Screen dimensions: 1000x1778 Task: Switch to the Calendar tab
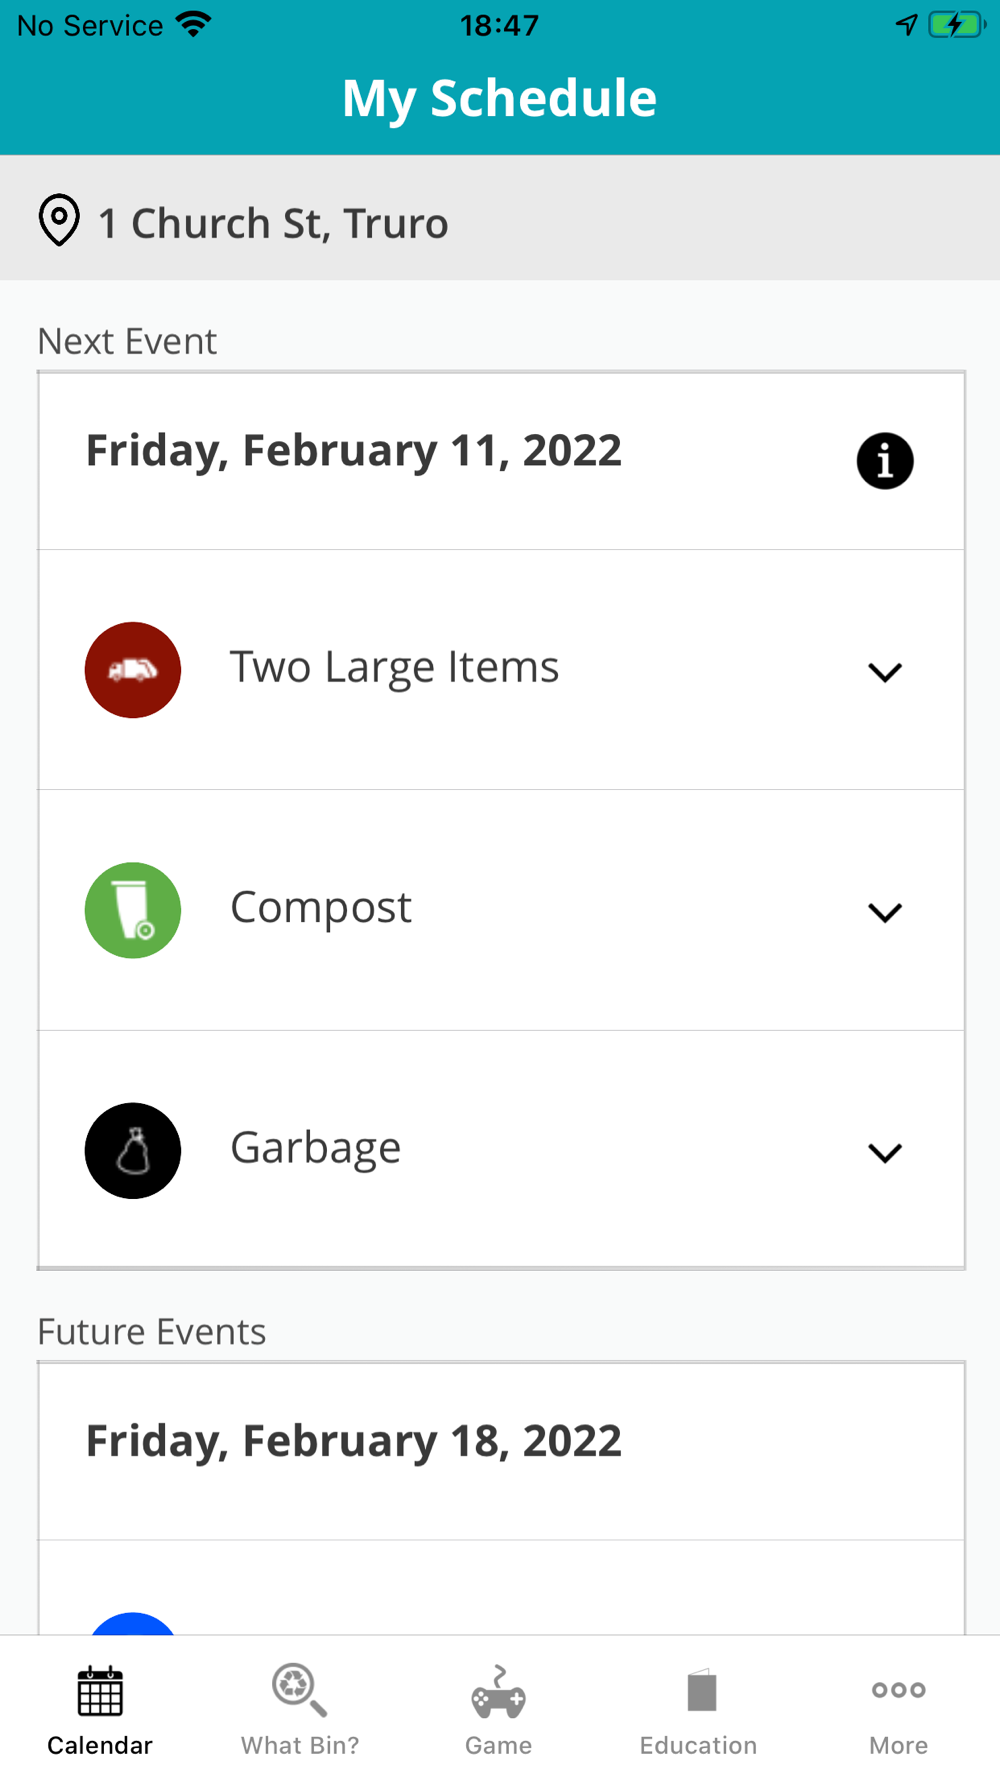click(100, 1710)
